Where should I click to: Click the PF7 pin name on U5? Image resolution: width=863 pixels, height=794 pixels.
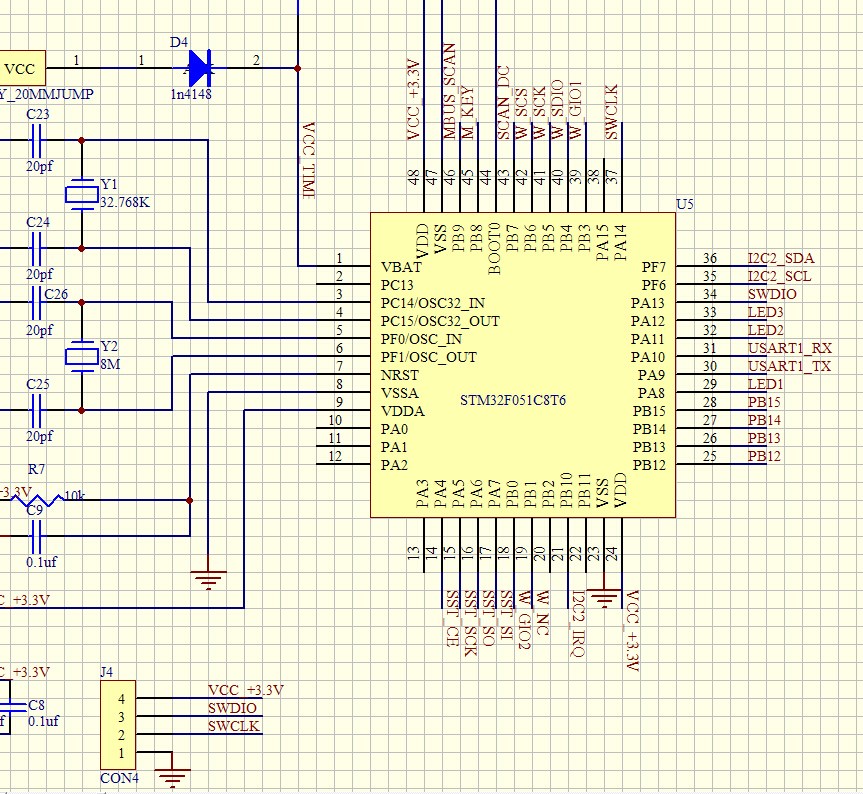(x=654, y=267)
